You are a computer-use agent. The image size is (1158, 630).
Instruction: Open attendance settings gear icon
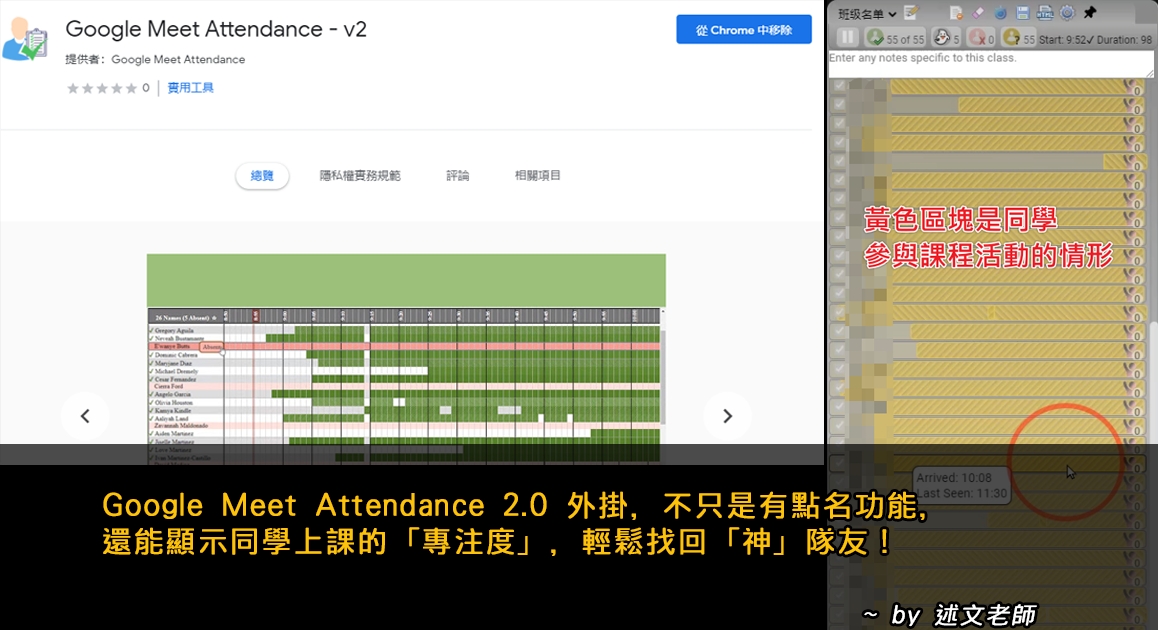point(1067,13)
